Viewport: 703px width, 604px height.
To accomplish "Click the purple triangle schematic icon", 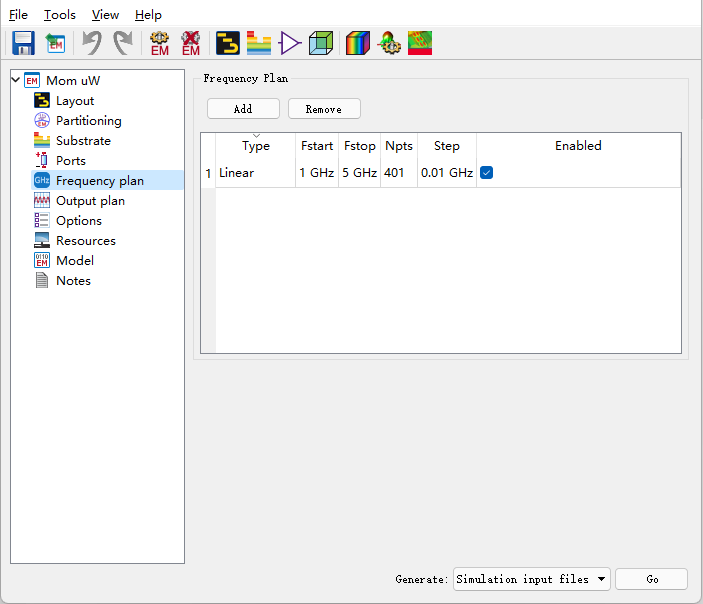I will (290, 43).
